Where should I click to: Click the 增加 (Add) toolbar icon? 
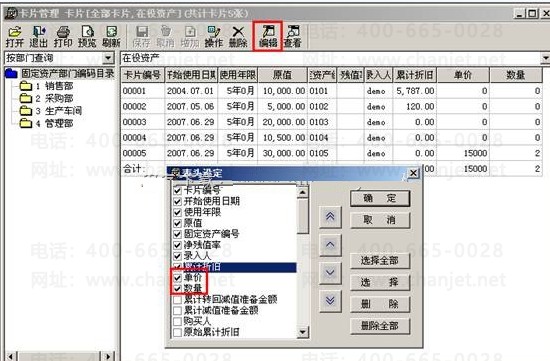point(190,36)
